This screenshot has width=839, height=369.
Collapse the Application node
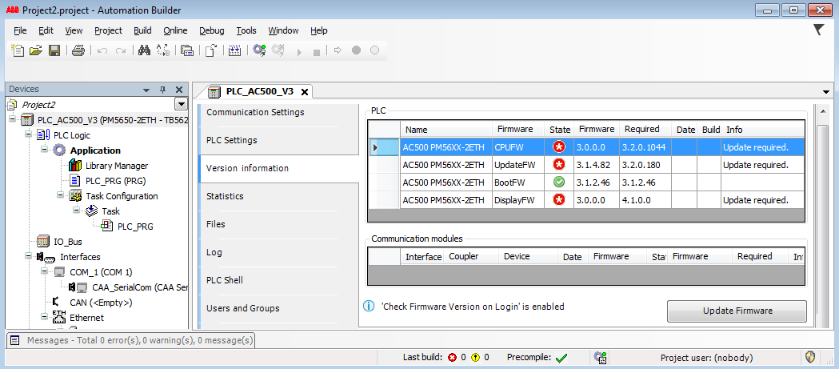click(x=44, y=150)
